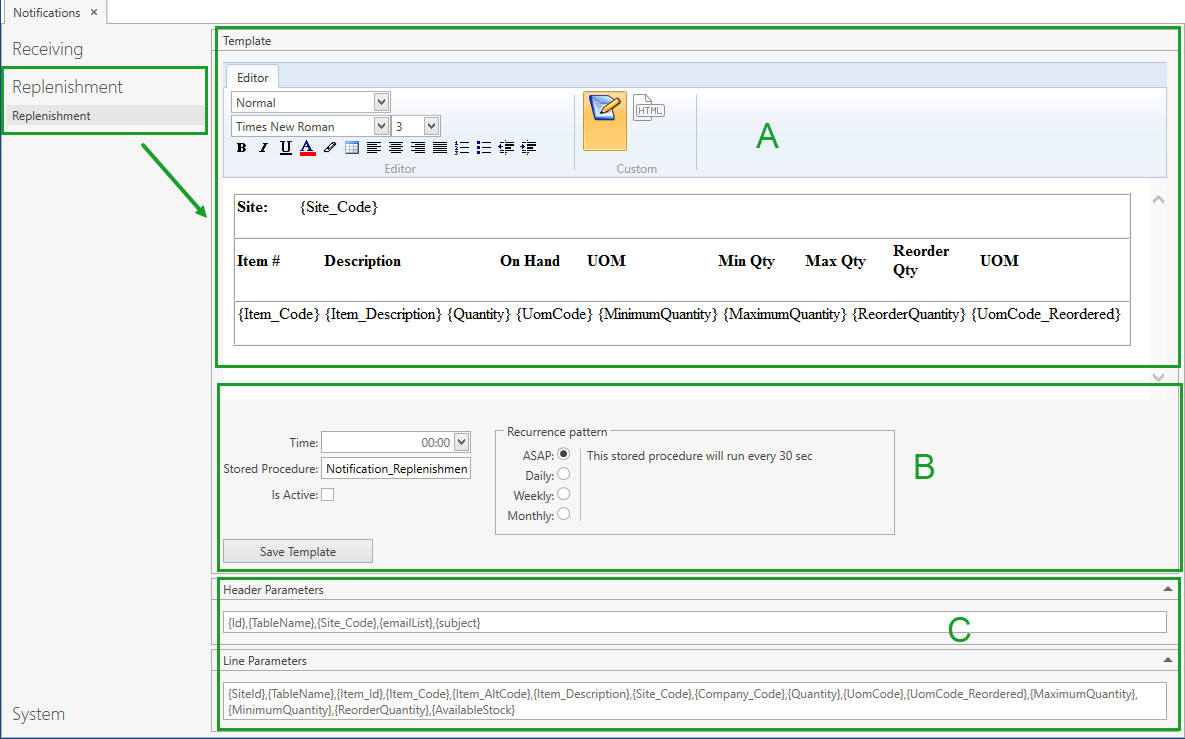Underline the selected text
Viewport: 1185px width, 739px height.
tap(285, 148)
